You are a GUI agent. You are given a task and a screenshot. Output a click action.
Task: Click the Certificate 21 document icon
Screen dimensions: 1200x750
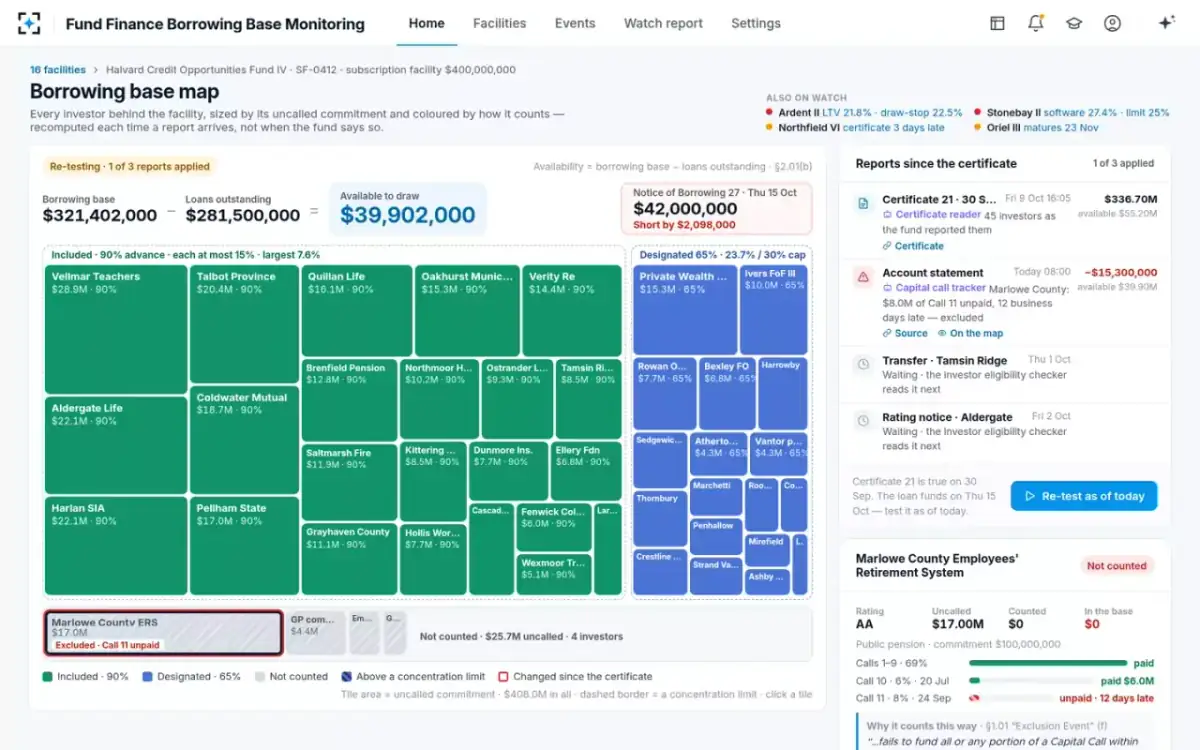click(x=863, y=203)
